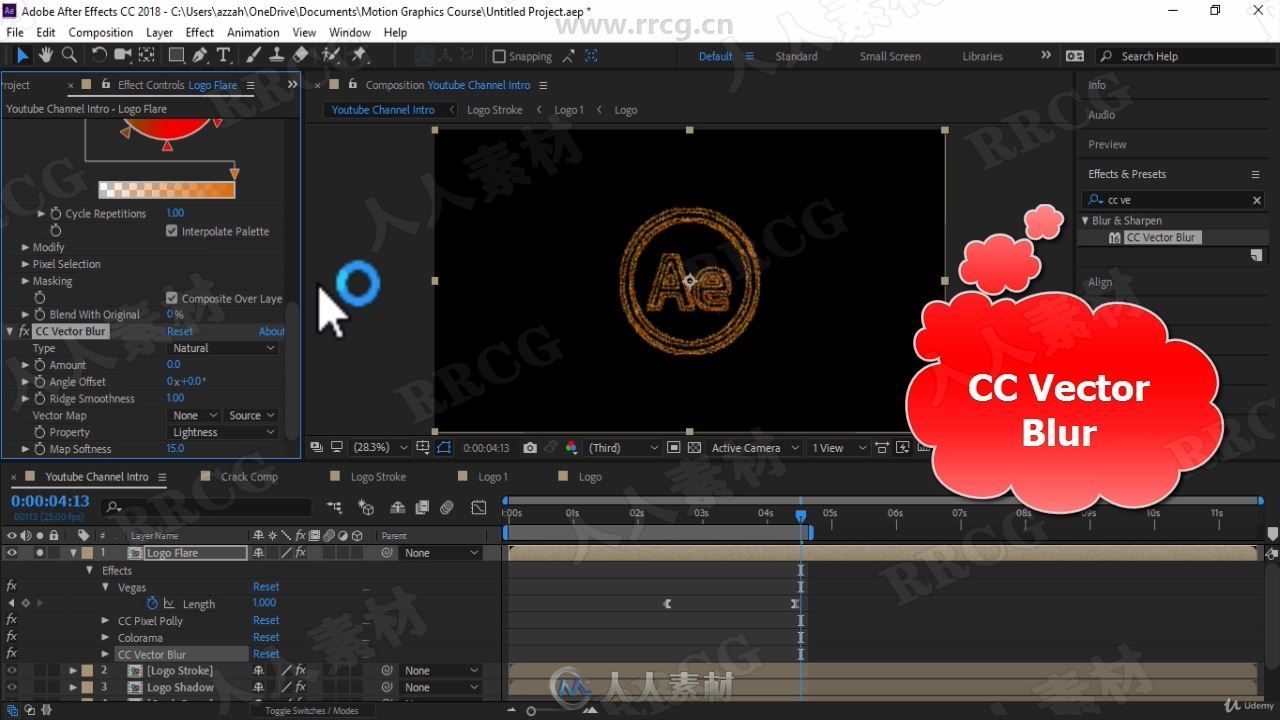Toggle the Length property stopwatch
The image size is (1280, 720).
[x=153, y=604]
